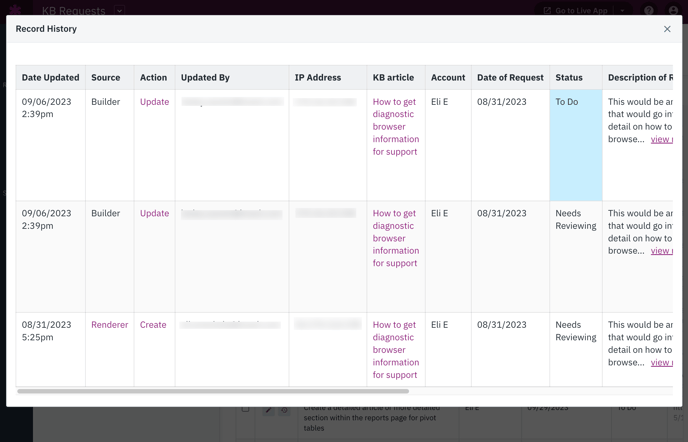
Task: Click Update action in To Do row
Action: coord(154,102)
